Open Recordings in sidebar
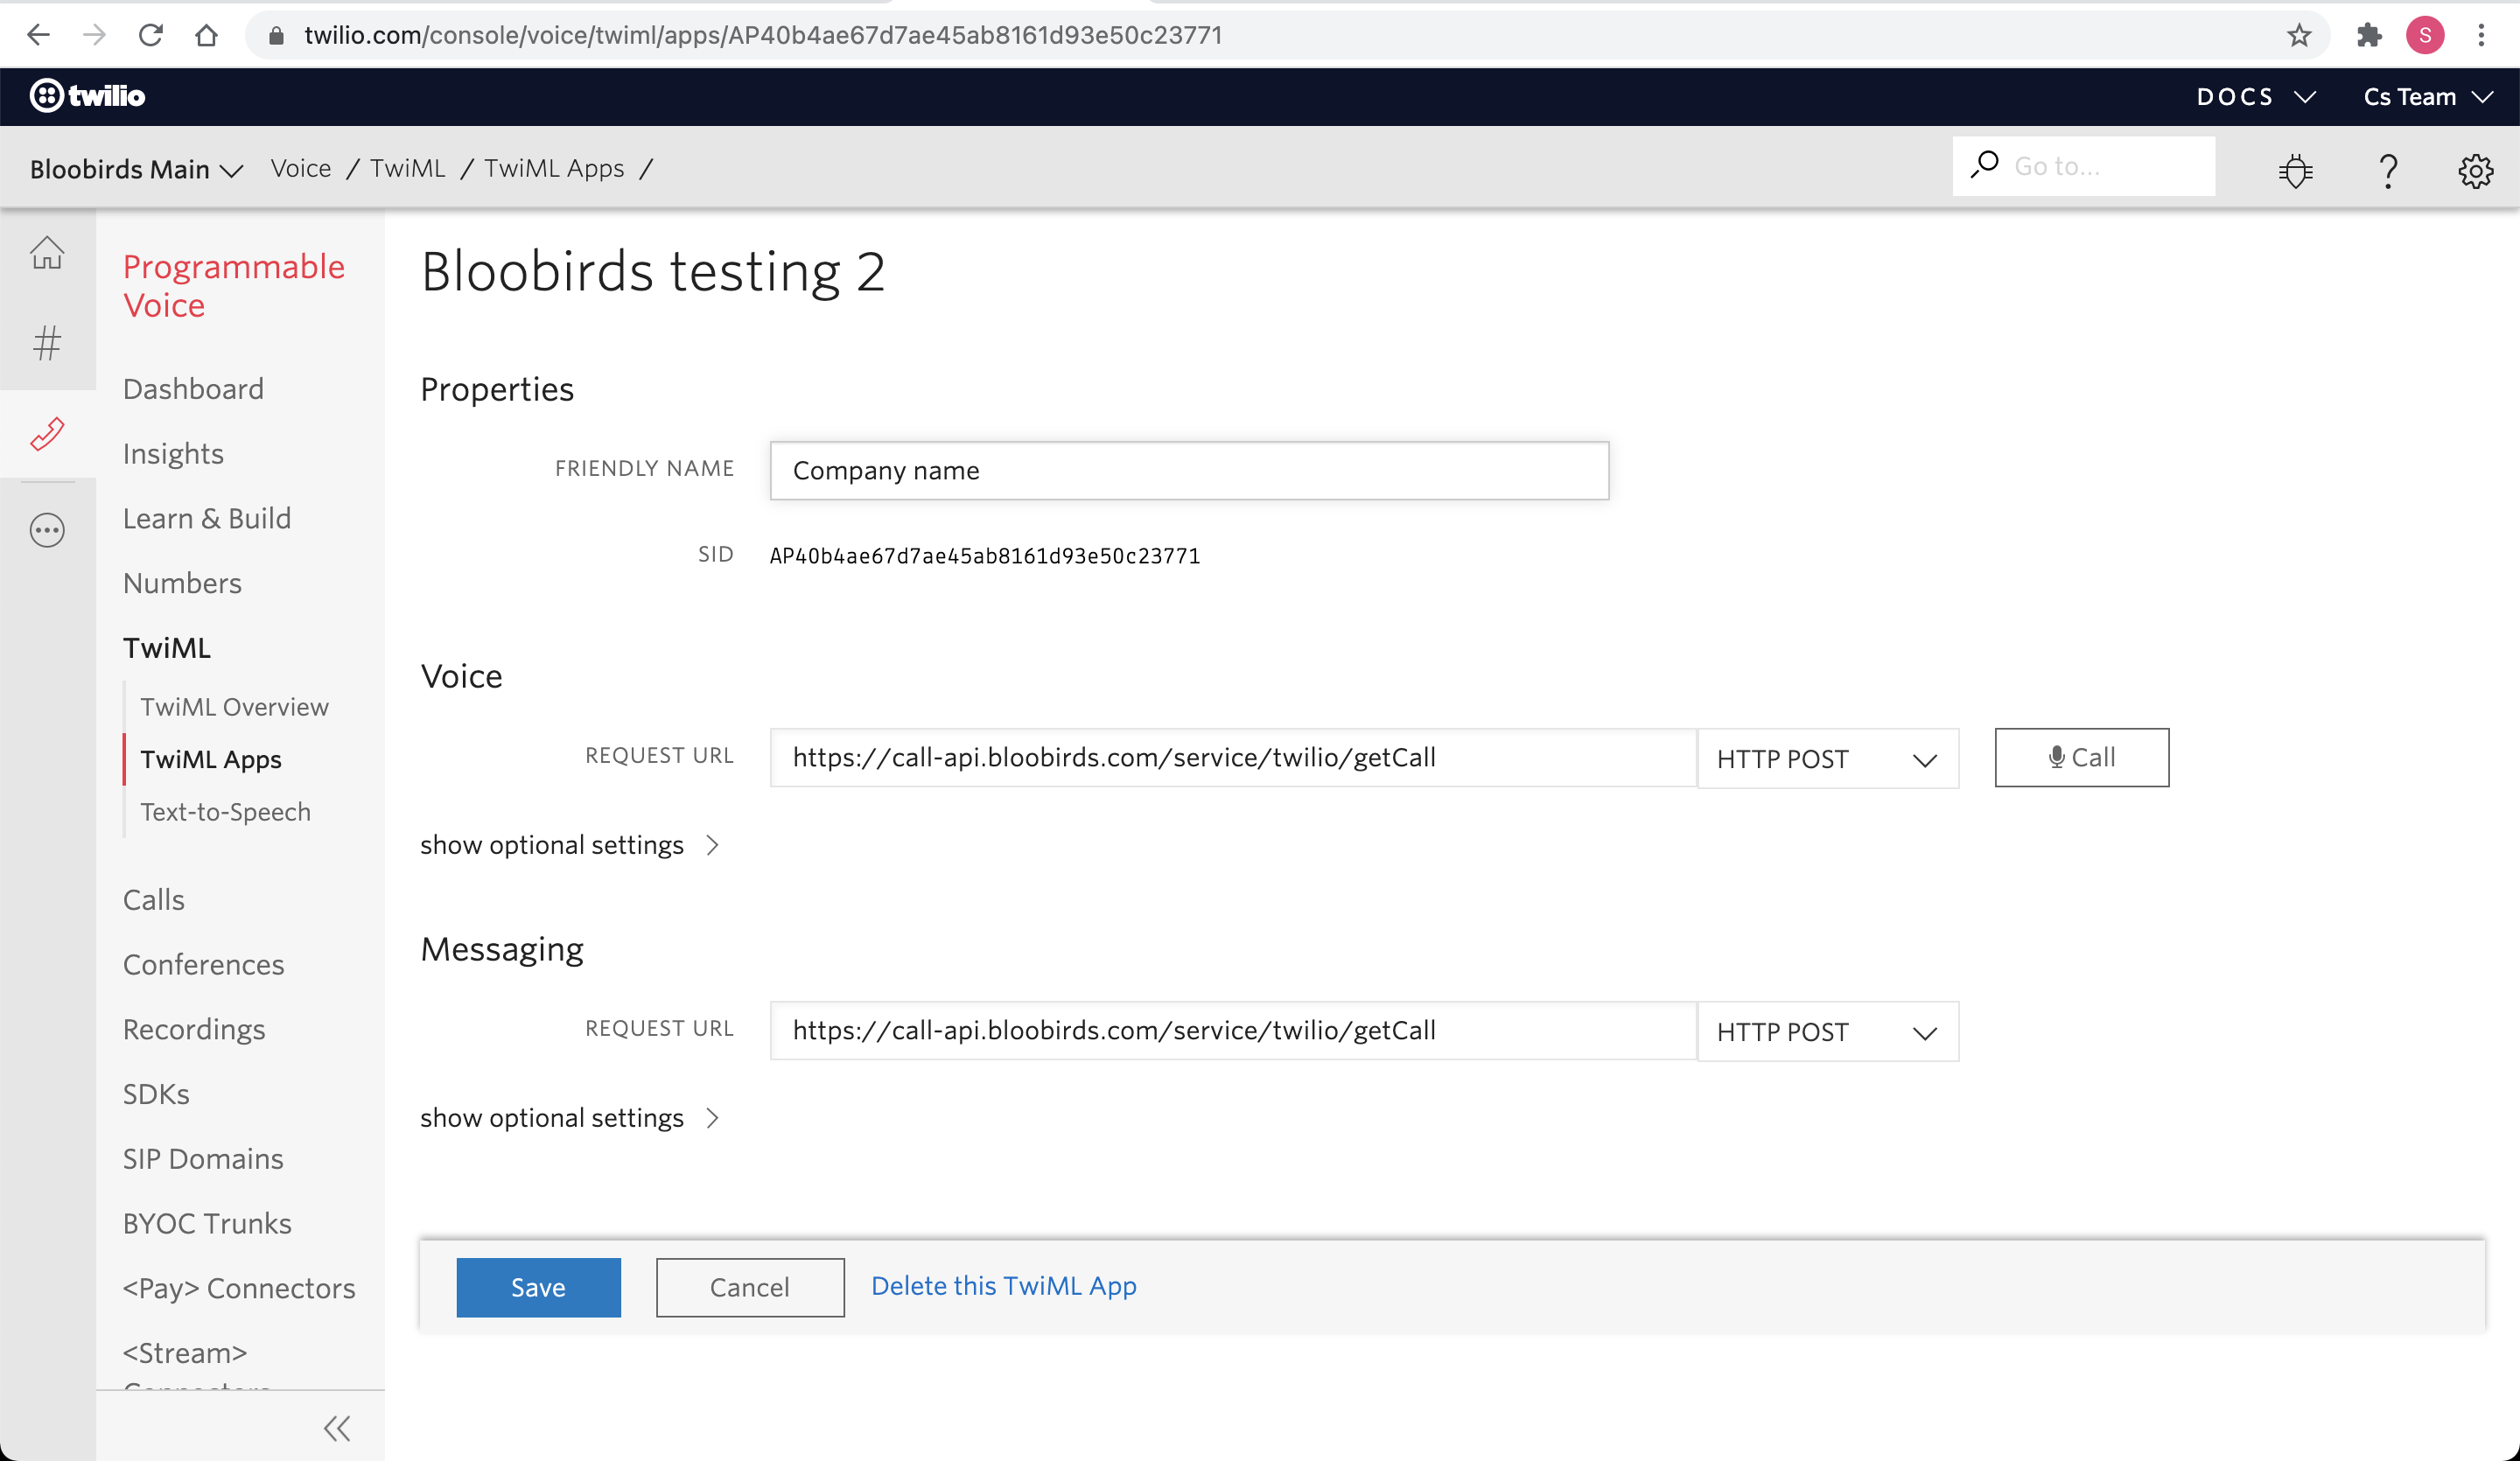Image resolution: width=2520 pixels, height=1461 pixels. tap(194, 1030)
